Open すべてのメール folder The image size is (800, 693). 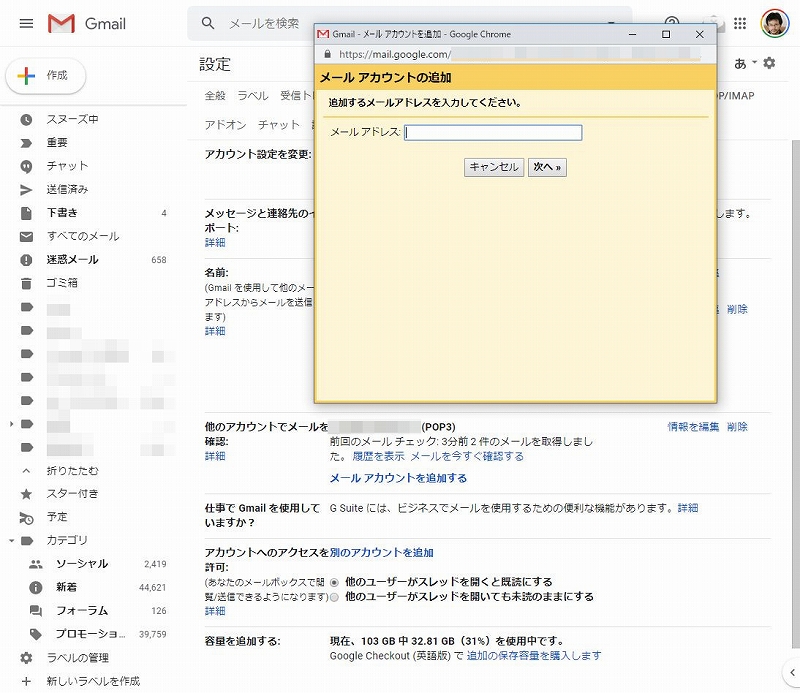(83, 236)
